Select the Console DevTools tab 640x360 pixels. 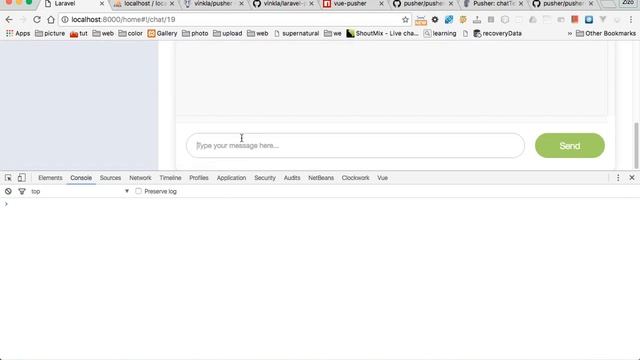[81, 178]
